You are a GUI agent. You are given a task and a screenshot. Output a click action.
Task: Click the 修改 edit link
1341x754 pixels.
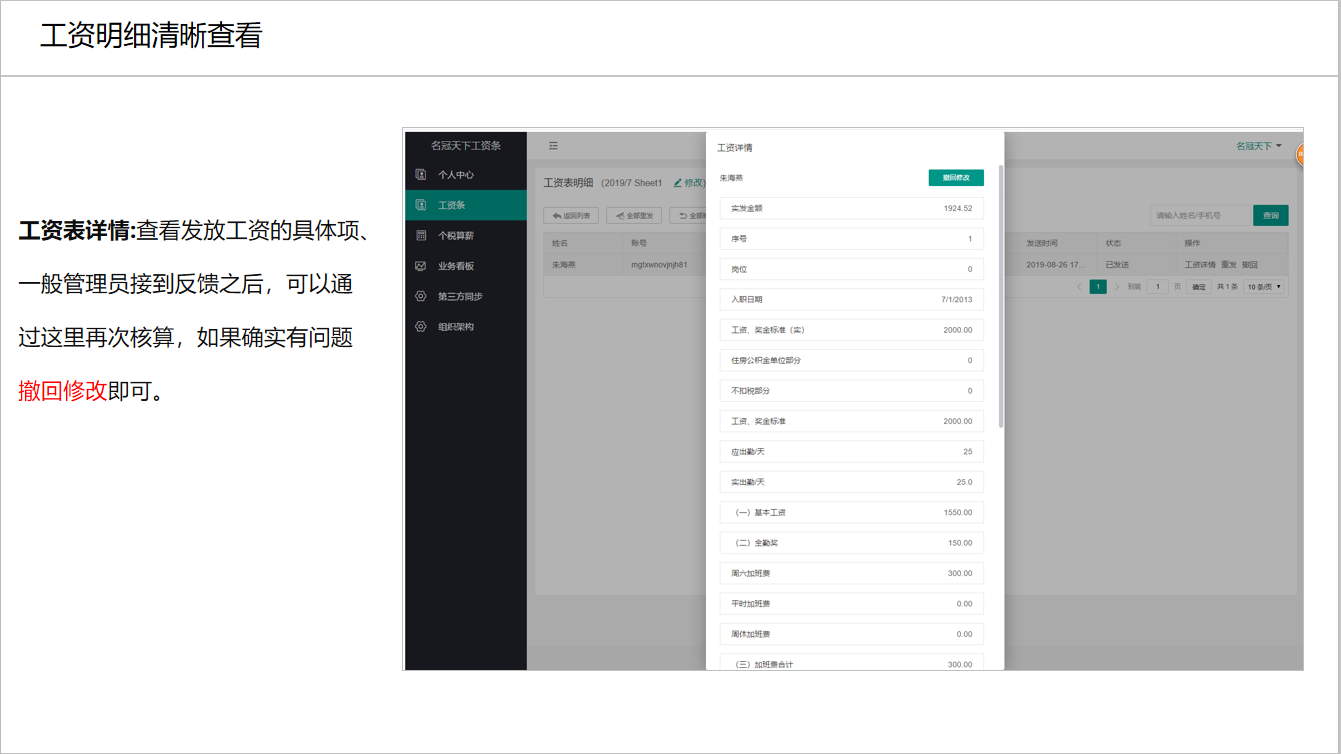[x=689, y=183]
